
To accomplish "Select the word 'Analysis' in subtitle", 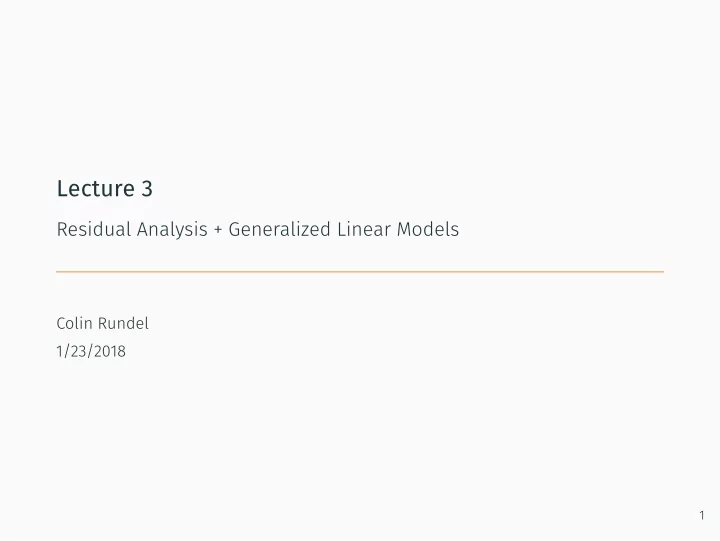I will [172, 230].
